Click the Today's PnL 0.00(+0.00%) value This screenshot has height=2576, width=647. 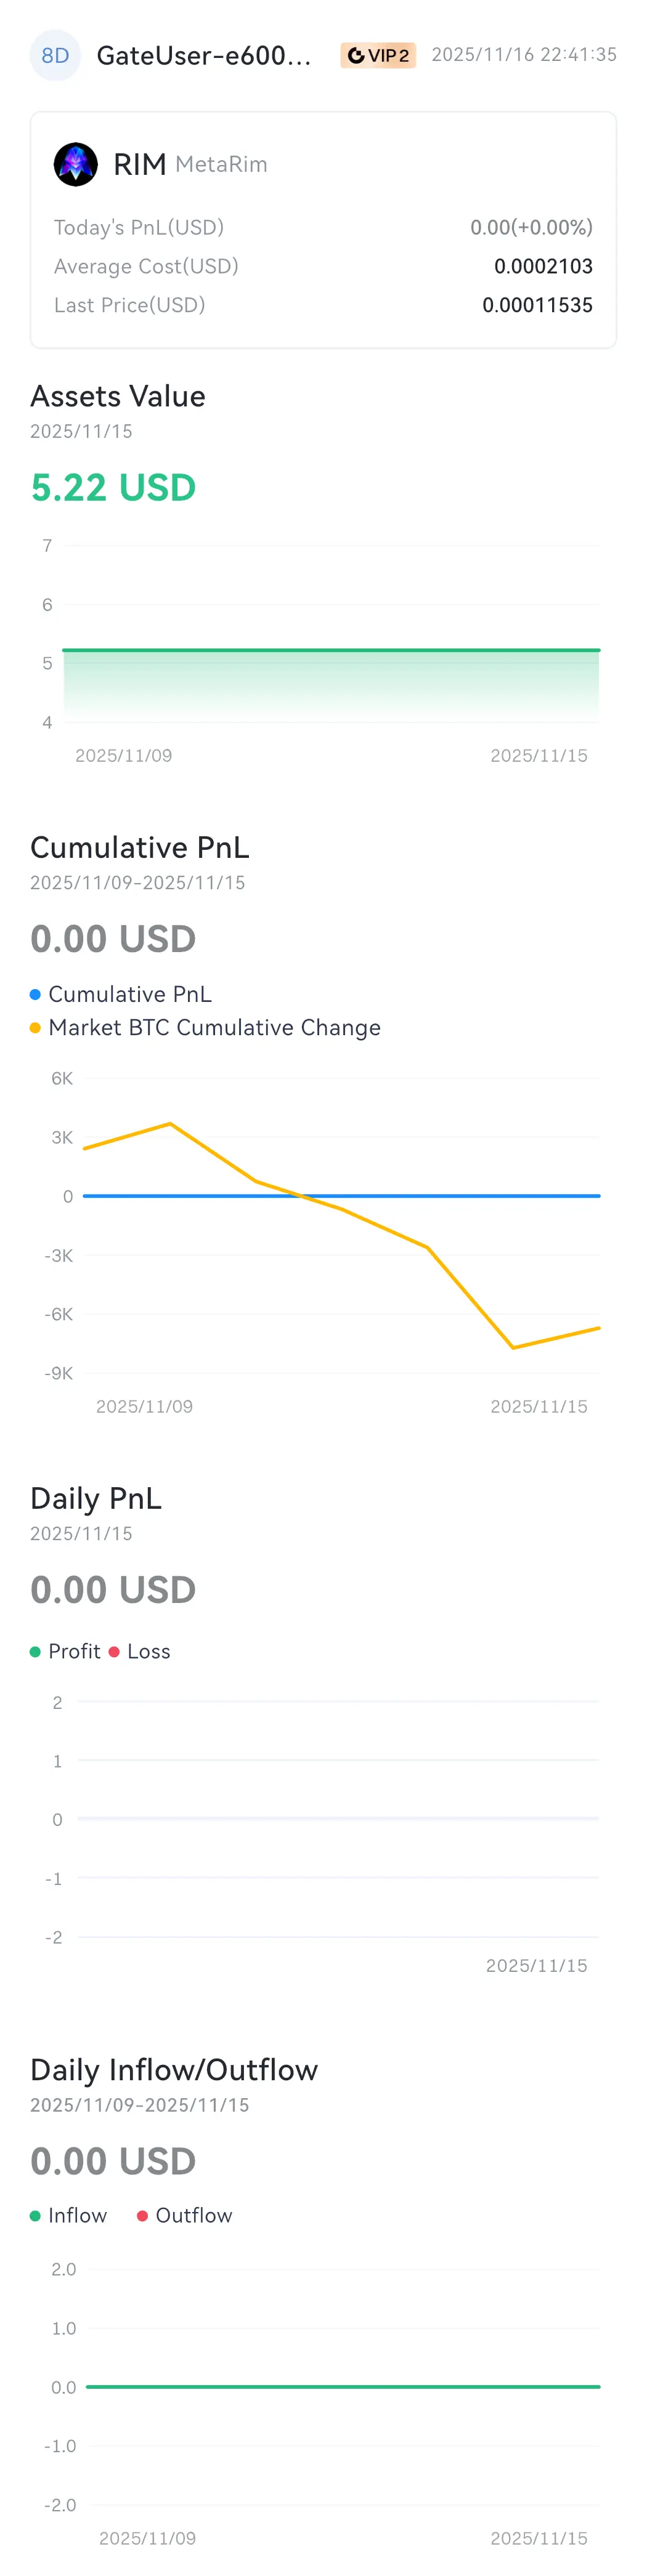(x=531, y=227)
